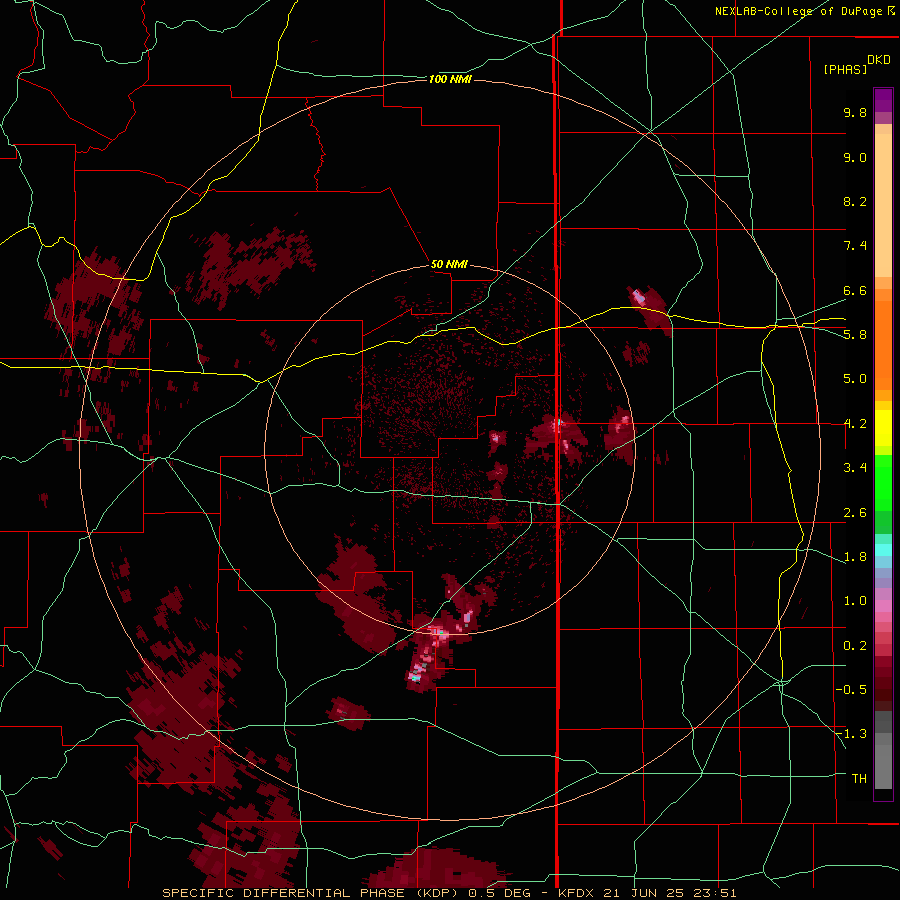Click the 50 NMI range ring label

pos(449,264)
